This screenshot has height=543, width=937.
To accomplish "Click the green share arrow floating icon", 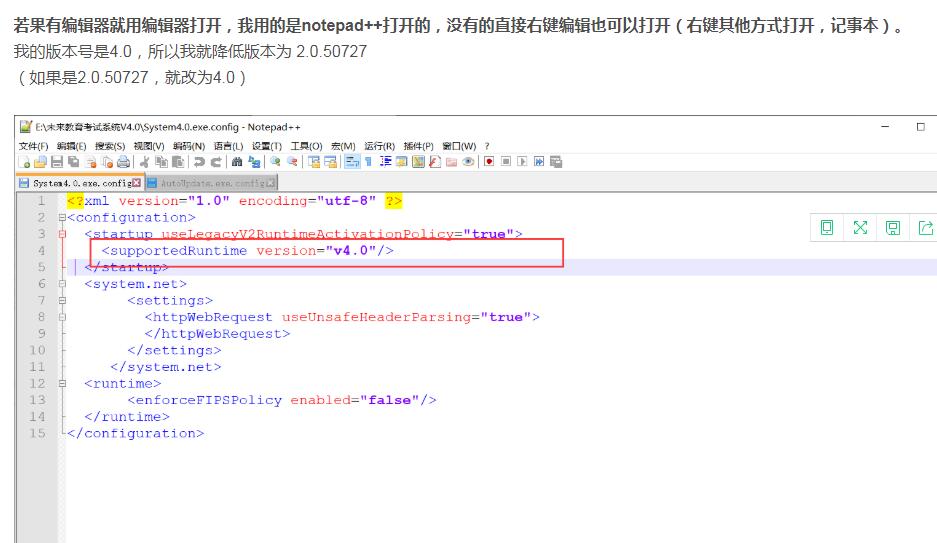I will pyautogui.click(x=926, y=228).
